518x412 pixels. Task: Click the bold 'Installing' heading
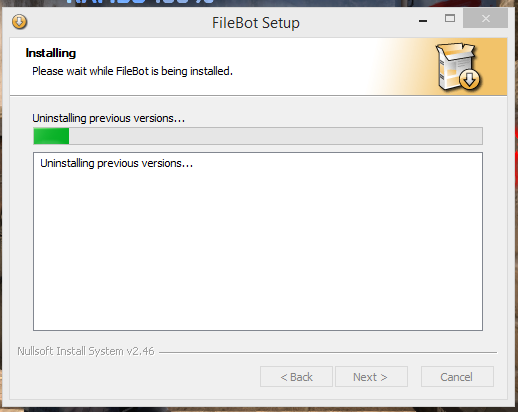pos(51,53)
